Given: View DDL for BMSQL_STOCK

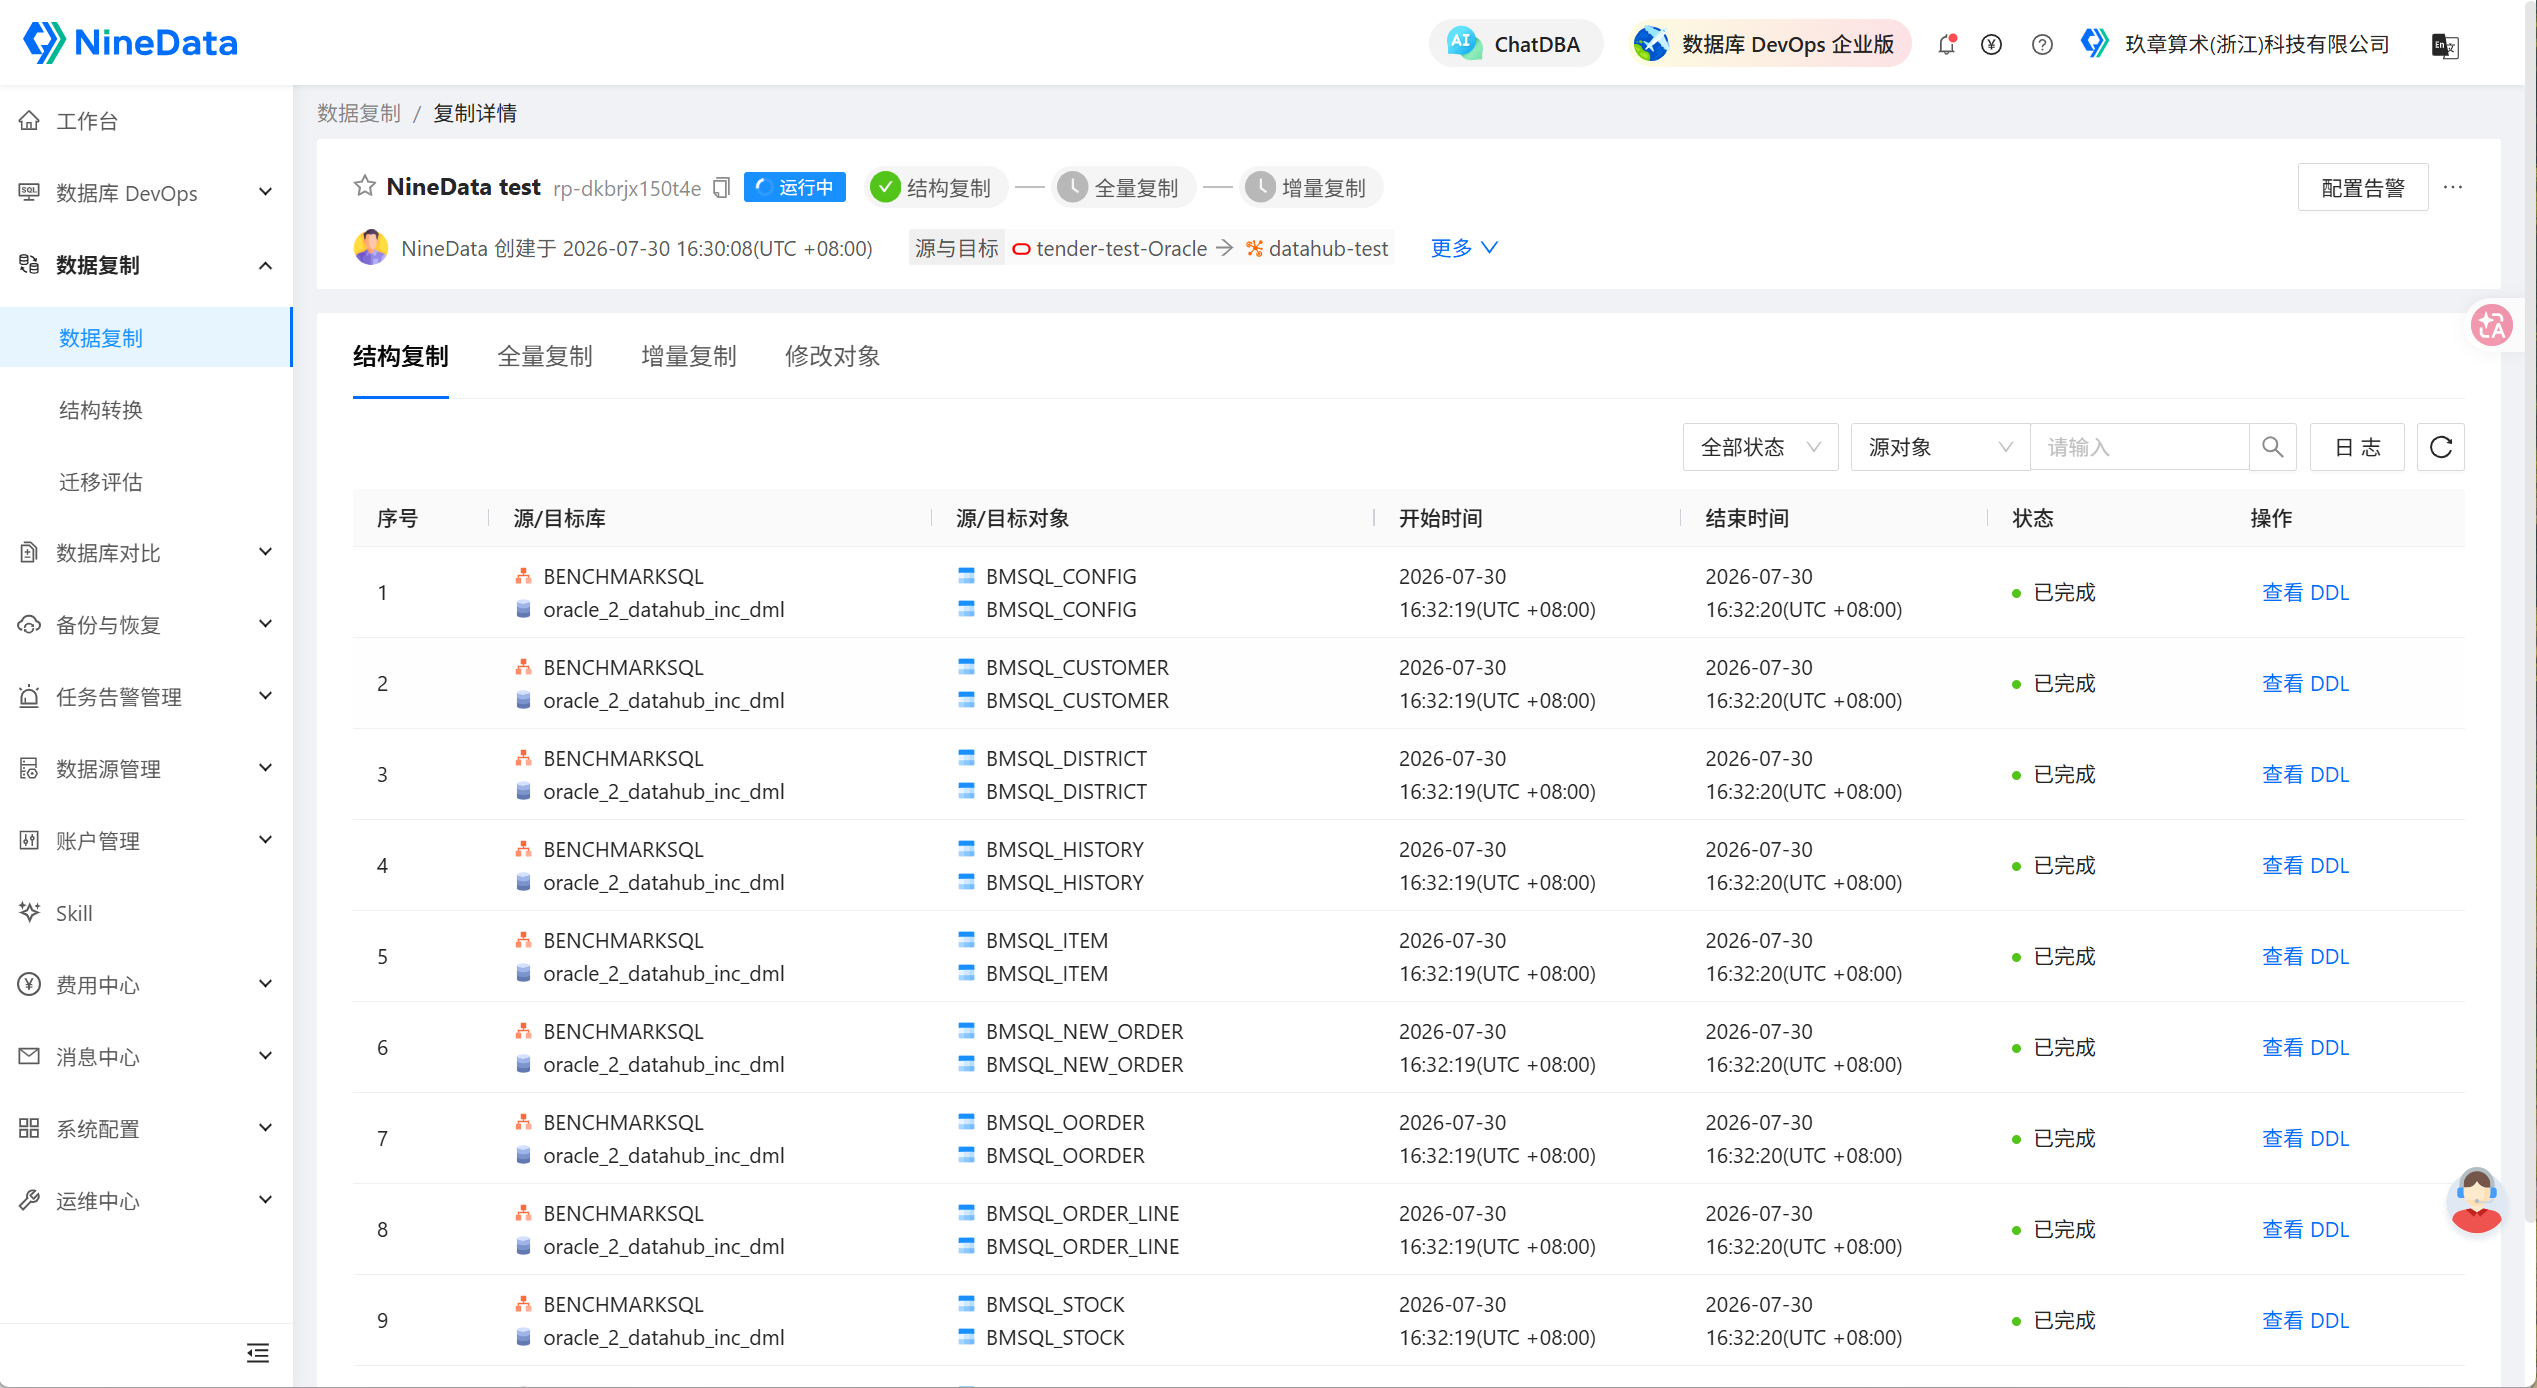Looking at the screenshot, I should (x=2305, y=1320).
